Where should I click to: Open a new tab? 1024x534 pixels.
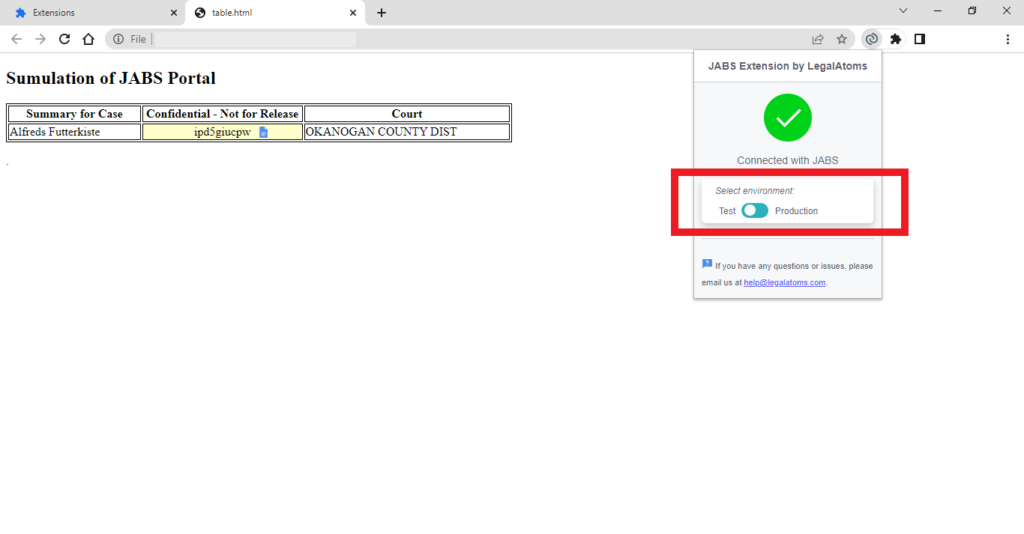click(381, 12)
